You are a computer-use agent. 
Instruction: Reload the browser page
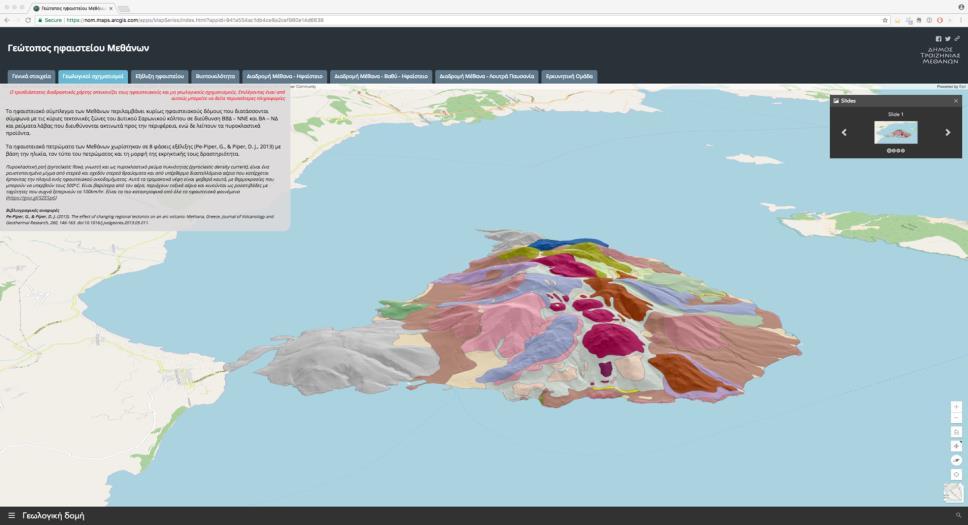[28, 20]
